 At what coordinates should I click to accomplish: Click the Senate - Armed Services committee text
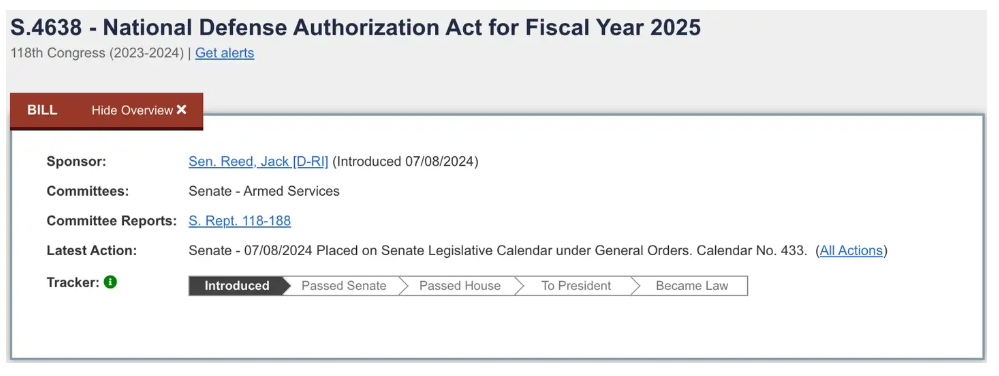coord(264,191)
